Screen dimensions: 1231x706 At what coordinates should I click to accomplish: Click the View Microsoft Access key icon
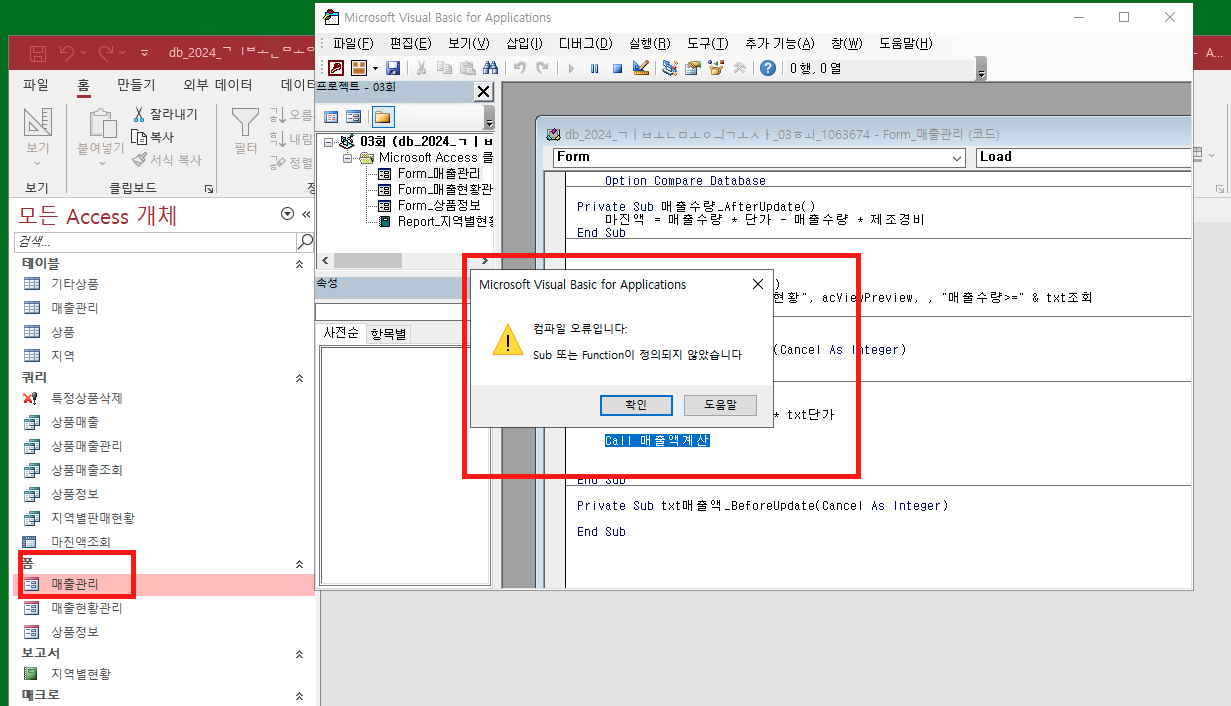pos(336,68)
